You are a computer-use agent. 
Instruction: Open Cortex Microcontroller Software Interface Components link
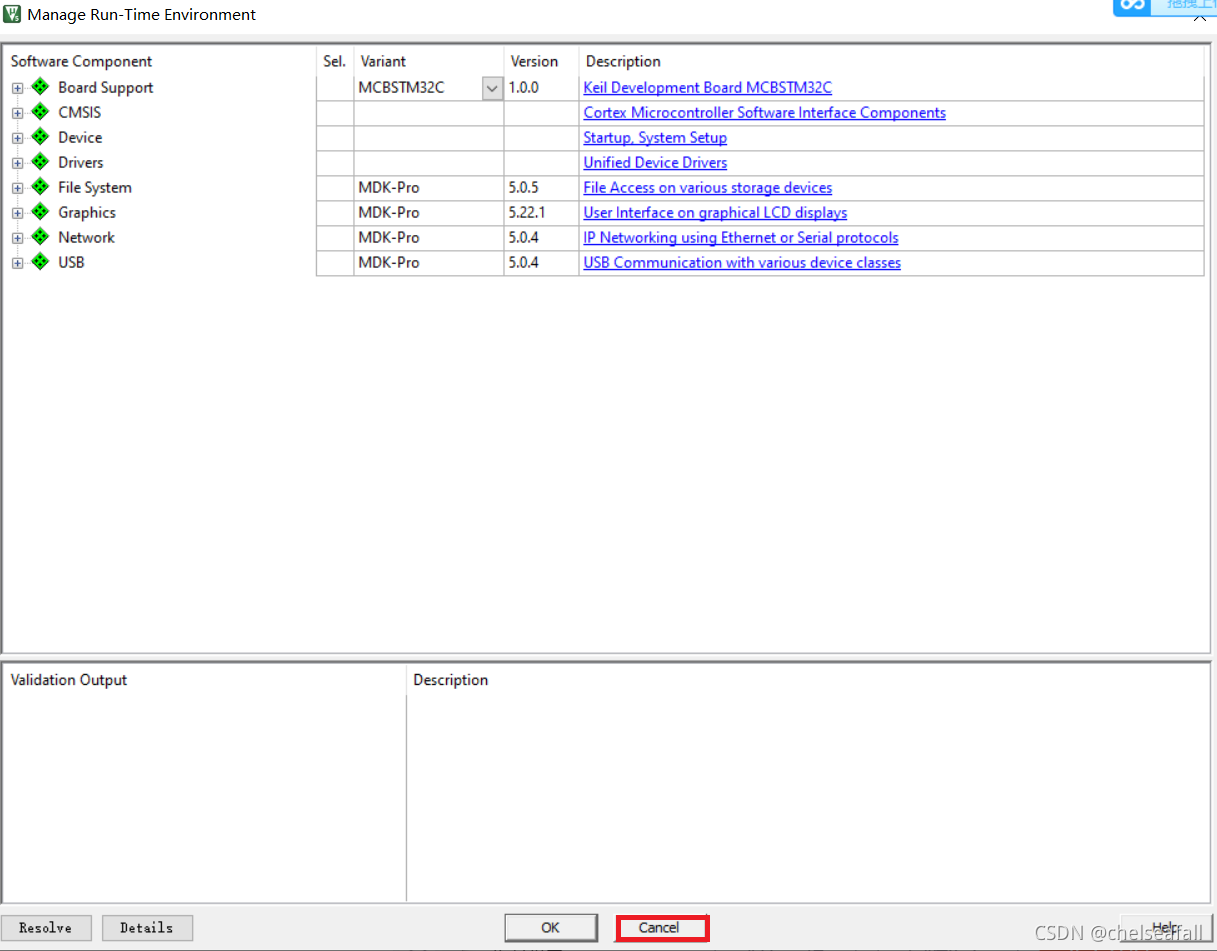764,113
